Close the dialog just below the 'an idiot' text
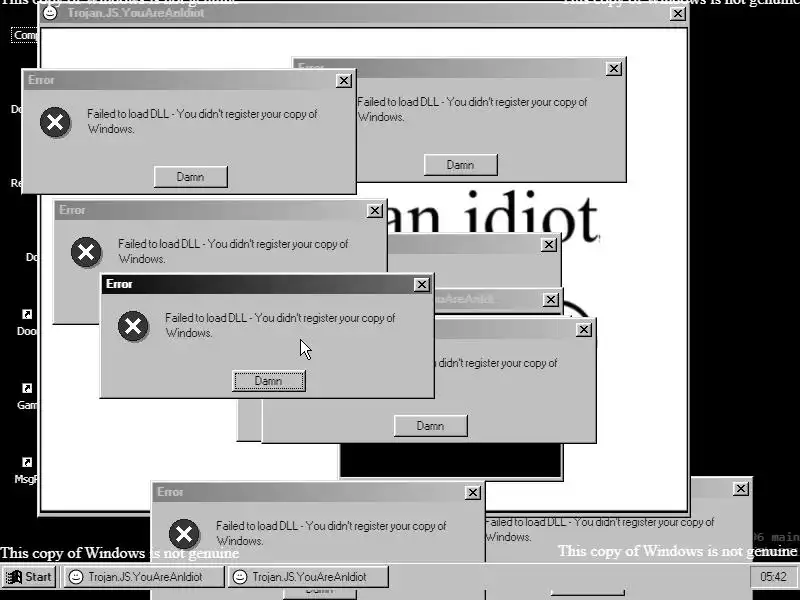 click(x=548, y=244)
